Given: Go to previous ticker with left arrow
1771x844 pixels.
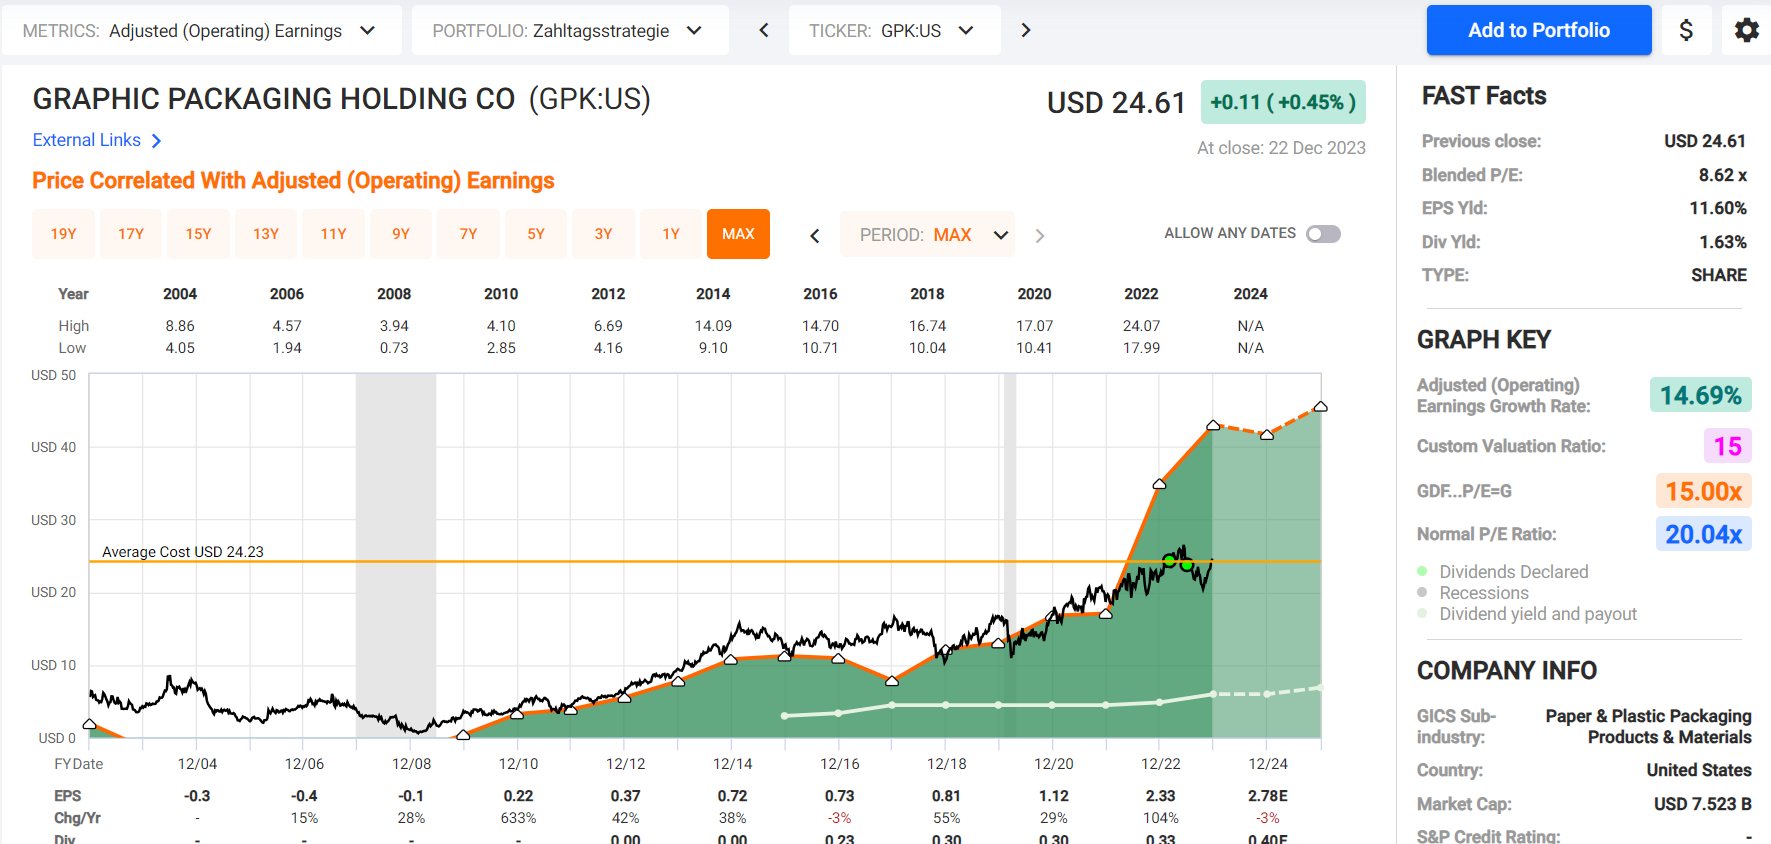Looking at the screenshot, I should (764, 30).
